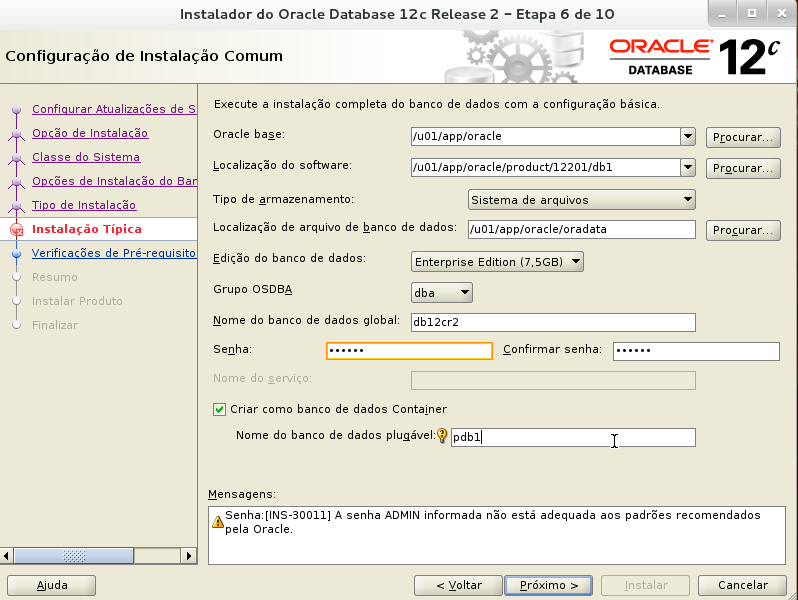
Task: Click the warning icon in the Mensagens box
Action: click(x=218, y=522)
